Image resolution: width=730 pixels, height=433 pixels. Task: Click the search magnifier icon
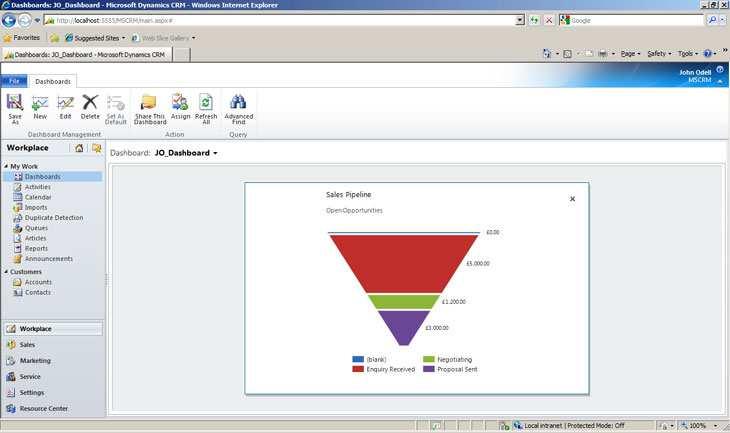[712, 20]
